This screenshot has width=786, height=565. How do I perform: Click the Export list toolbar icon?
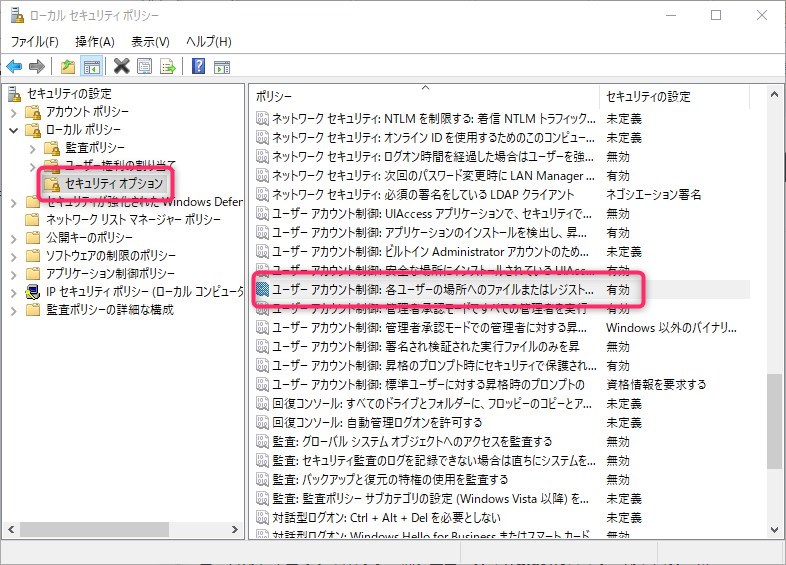pyautogui.click(x=168, y=66)
